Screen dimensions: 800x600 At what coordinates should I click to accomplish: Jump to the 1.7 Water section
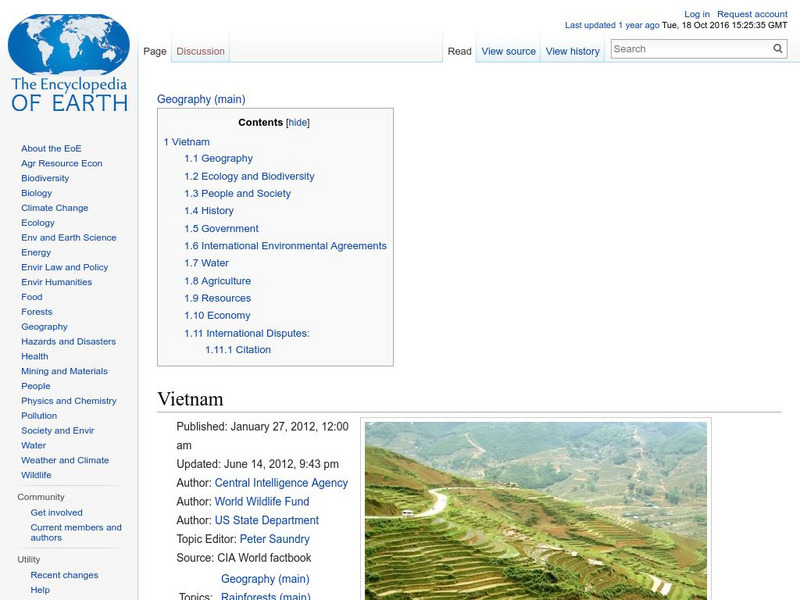207,262
